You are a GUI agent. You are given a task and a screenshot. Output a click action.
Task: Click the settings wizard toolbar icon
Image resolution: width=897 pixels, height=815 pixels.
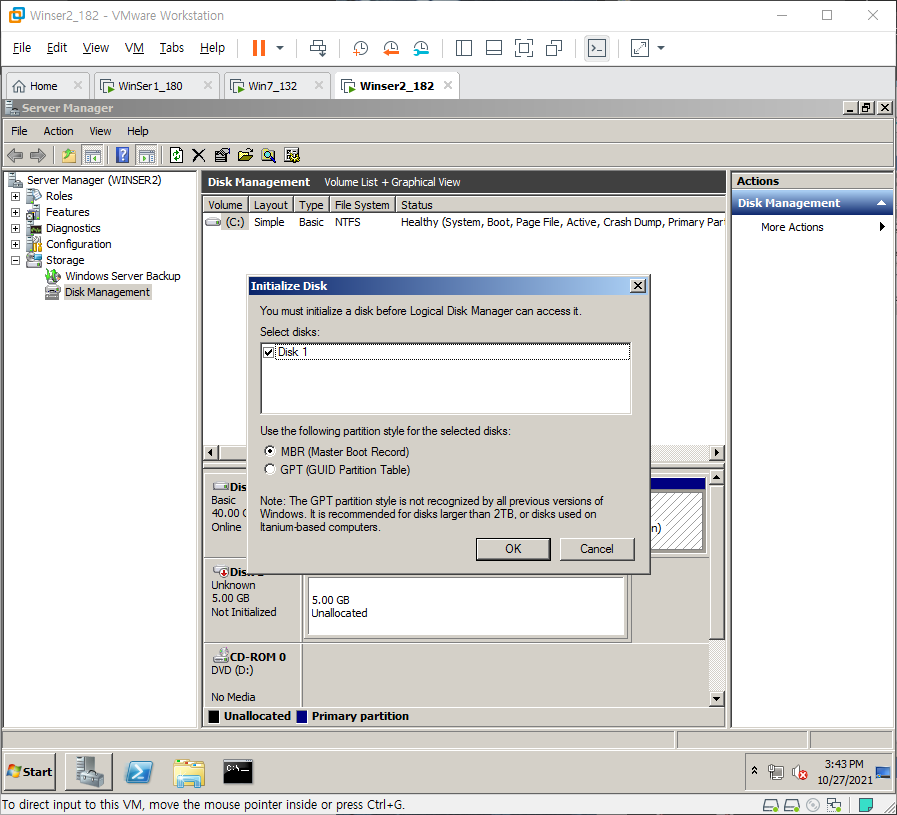point(292,155)
